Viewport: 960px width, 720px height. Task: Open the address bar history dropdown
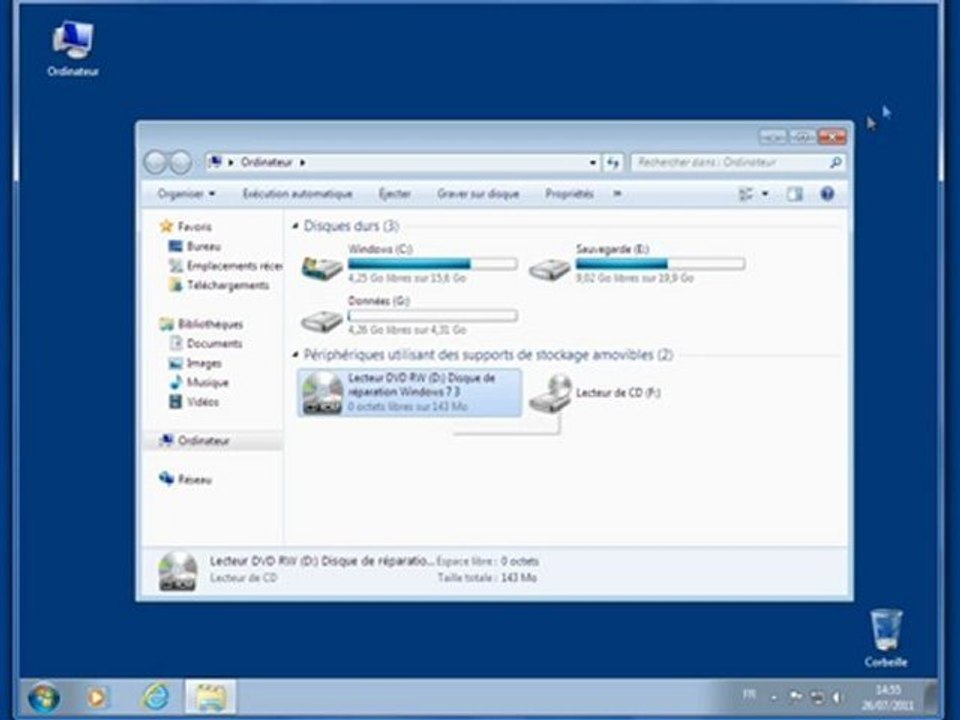point(592,162)
